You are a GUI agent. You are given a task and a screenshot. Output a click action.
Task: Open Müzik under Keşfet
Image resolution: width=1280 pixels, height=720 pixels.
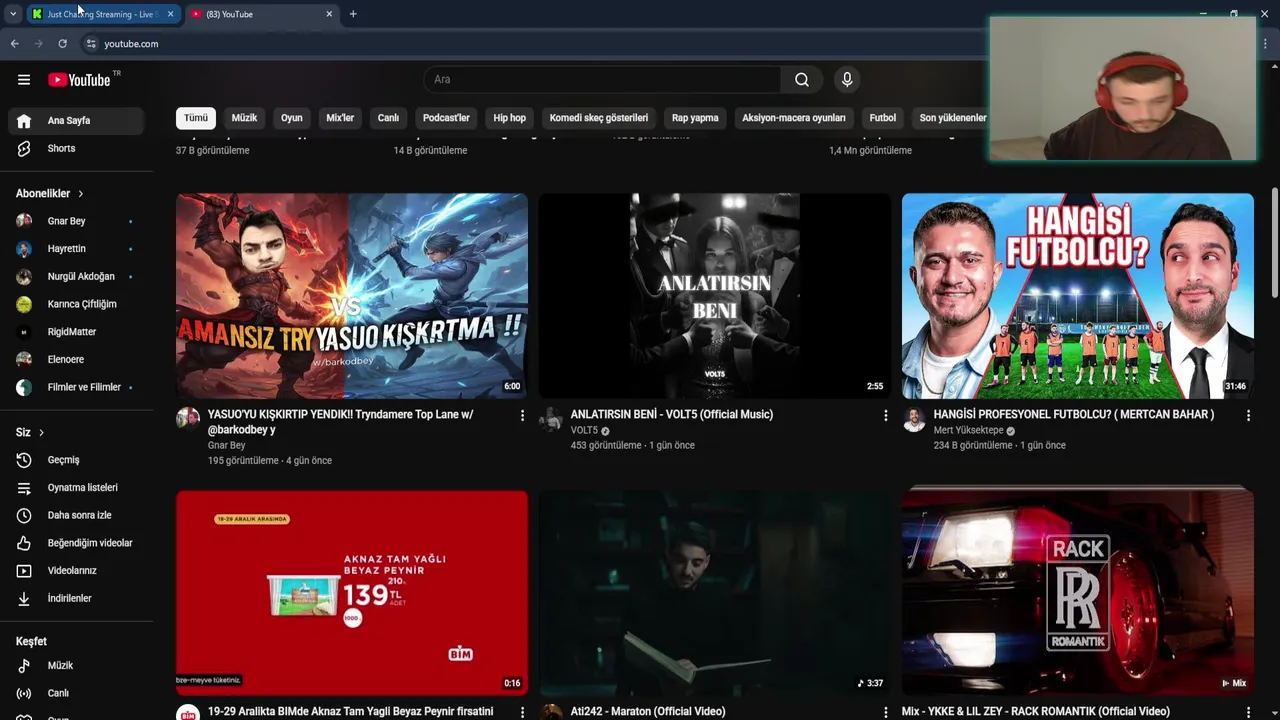pos(76,665)
